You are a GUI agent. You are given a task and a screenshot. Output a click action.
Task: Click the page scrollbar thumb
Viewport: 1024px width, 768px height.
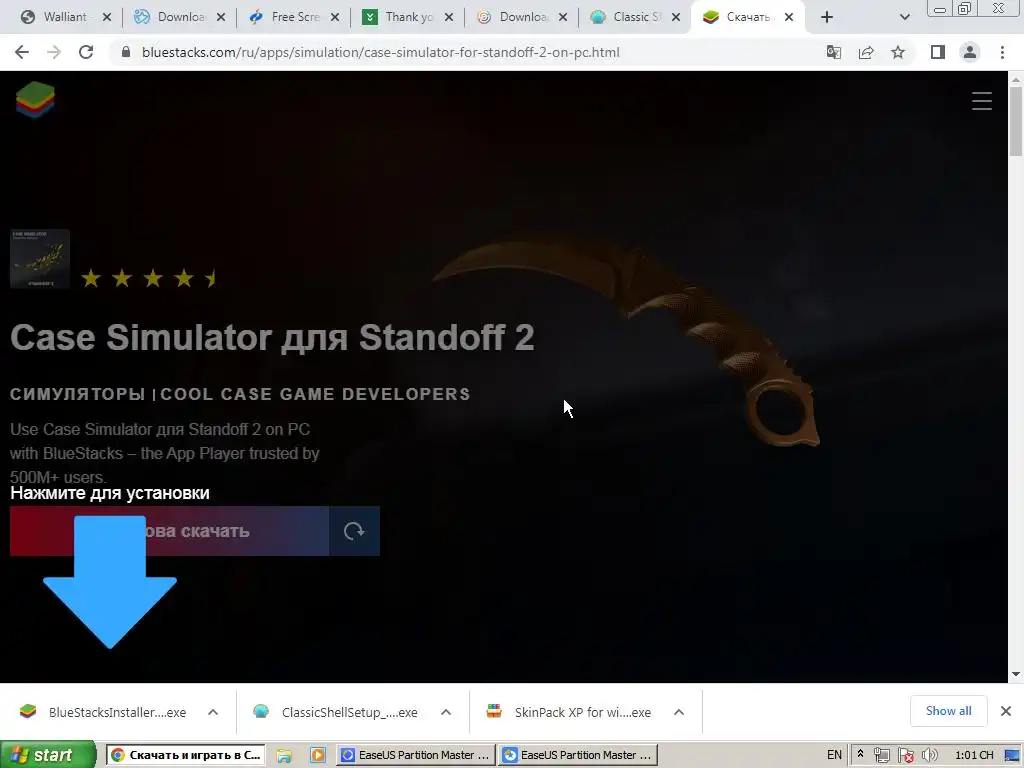(x=1016, y=121)
